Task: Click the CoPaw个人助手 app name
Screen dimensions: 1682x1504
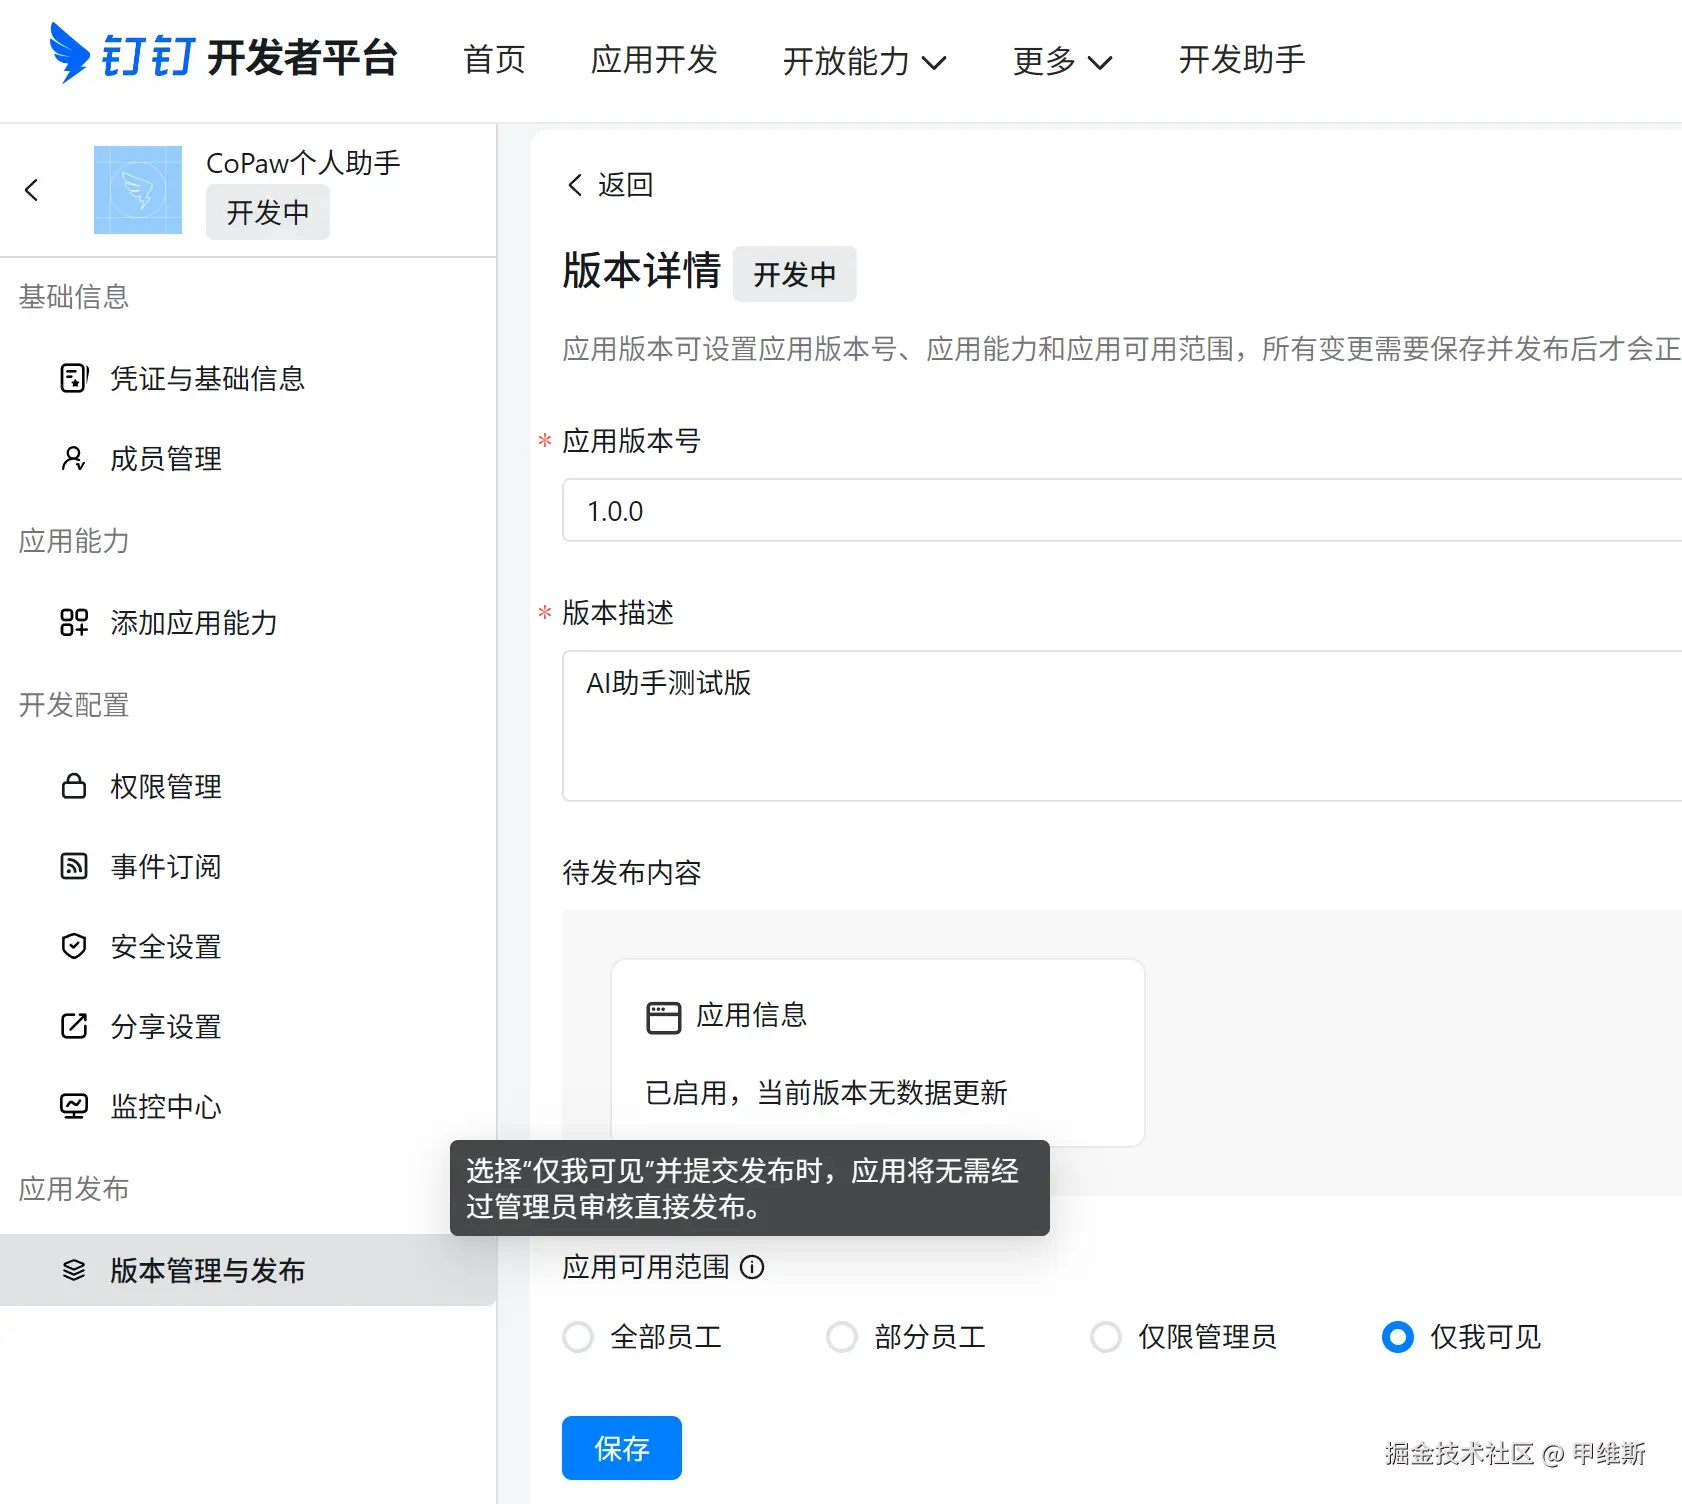Action: coord(303,162)
